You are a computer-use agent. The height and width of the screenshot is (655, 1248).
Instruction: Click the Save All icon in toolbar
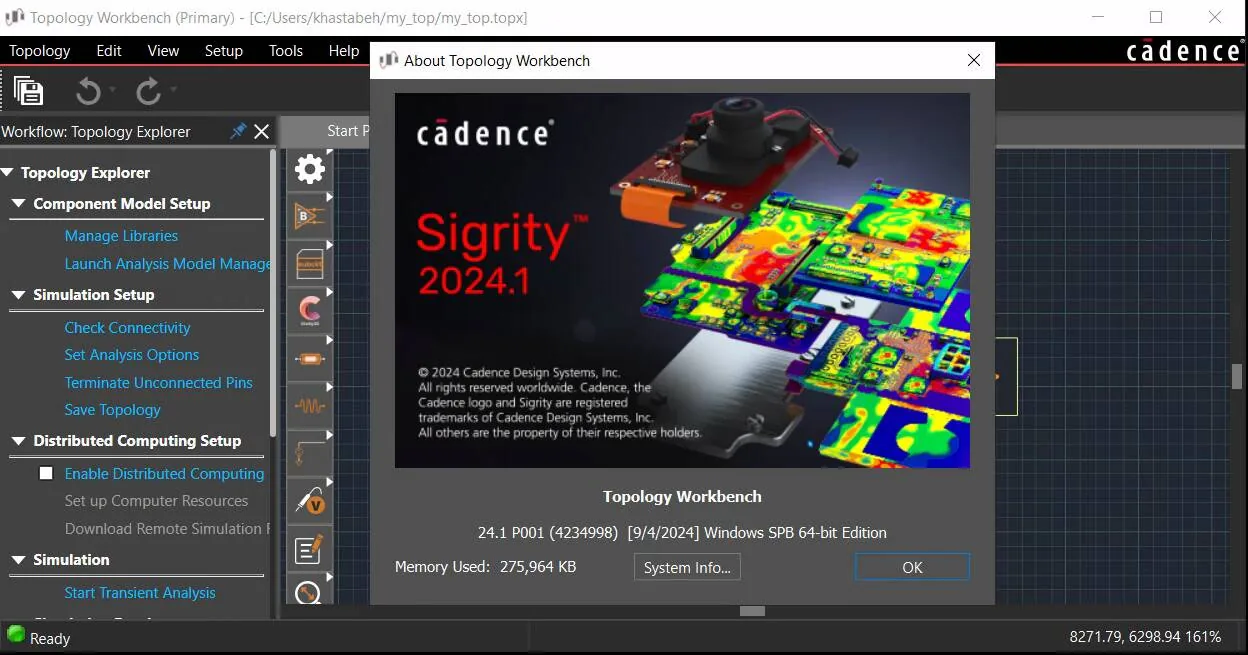tap(29, 91)
